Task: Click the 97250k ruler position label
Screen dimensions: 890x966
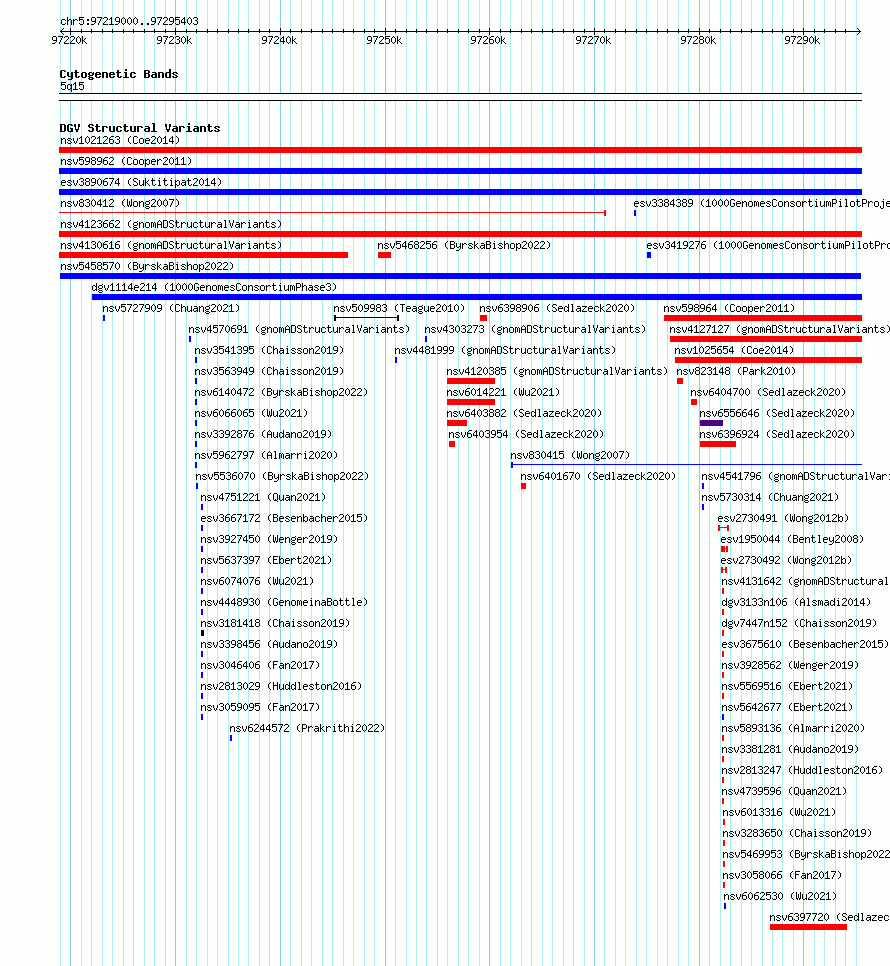Action: (x=384, y=40)
